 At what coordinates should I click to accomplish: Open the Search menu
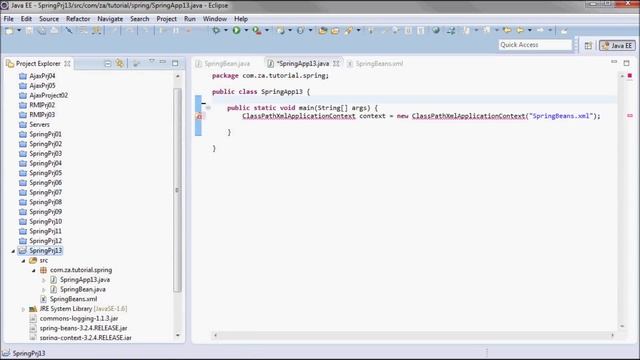pos(140,19)
